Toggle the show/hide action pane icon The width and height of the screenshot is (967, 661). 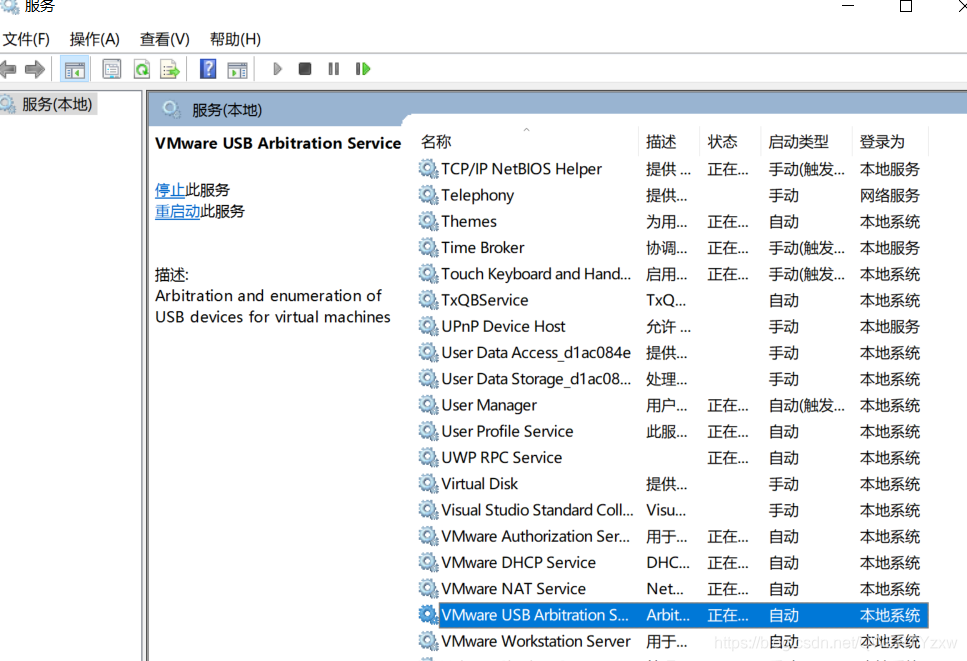pyautogui.click(x=237, y=69)
